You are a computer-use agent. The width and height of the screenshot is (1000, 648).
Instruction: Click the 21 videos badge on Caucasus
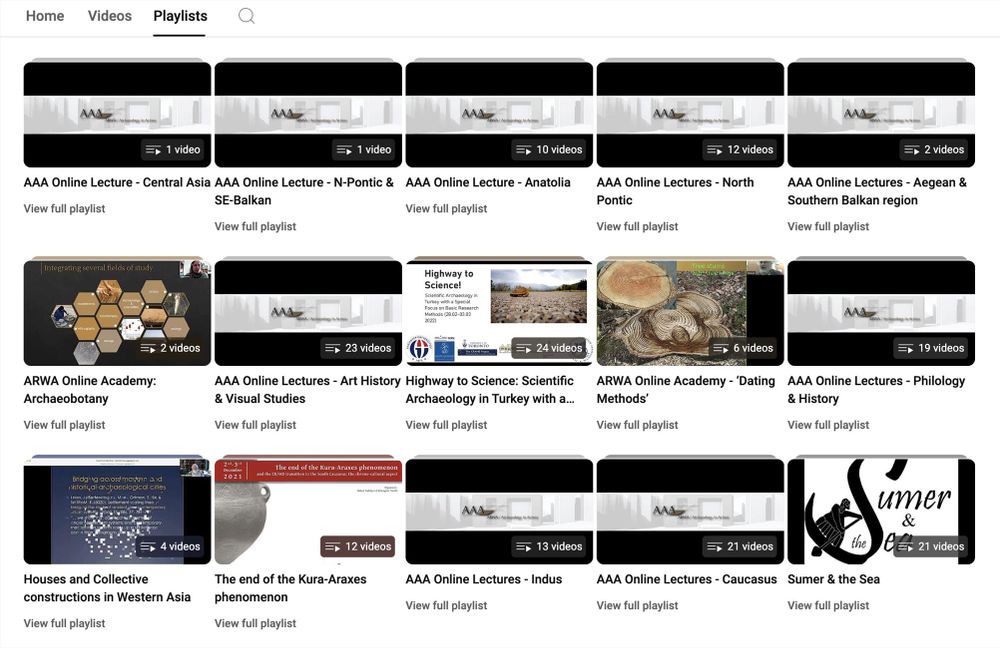point(740,547)
